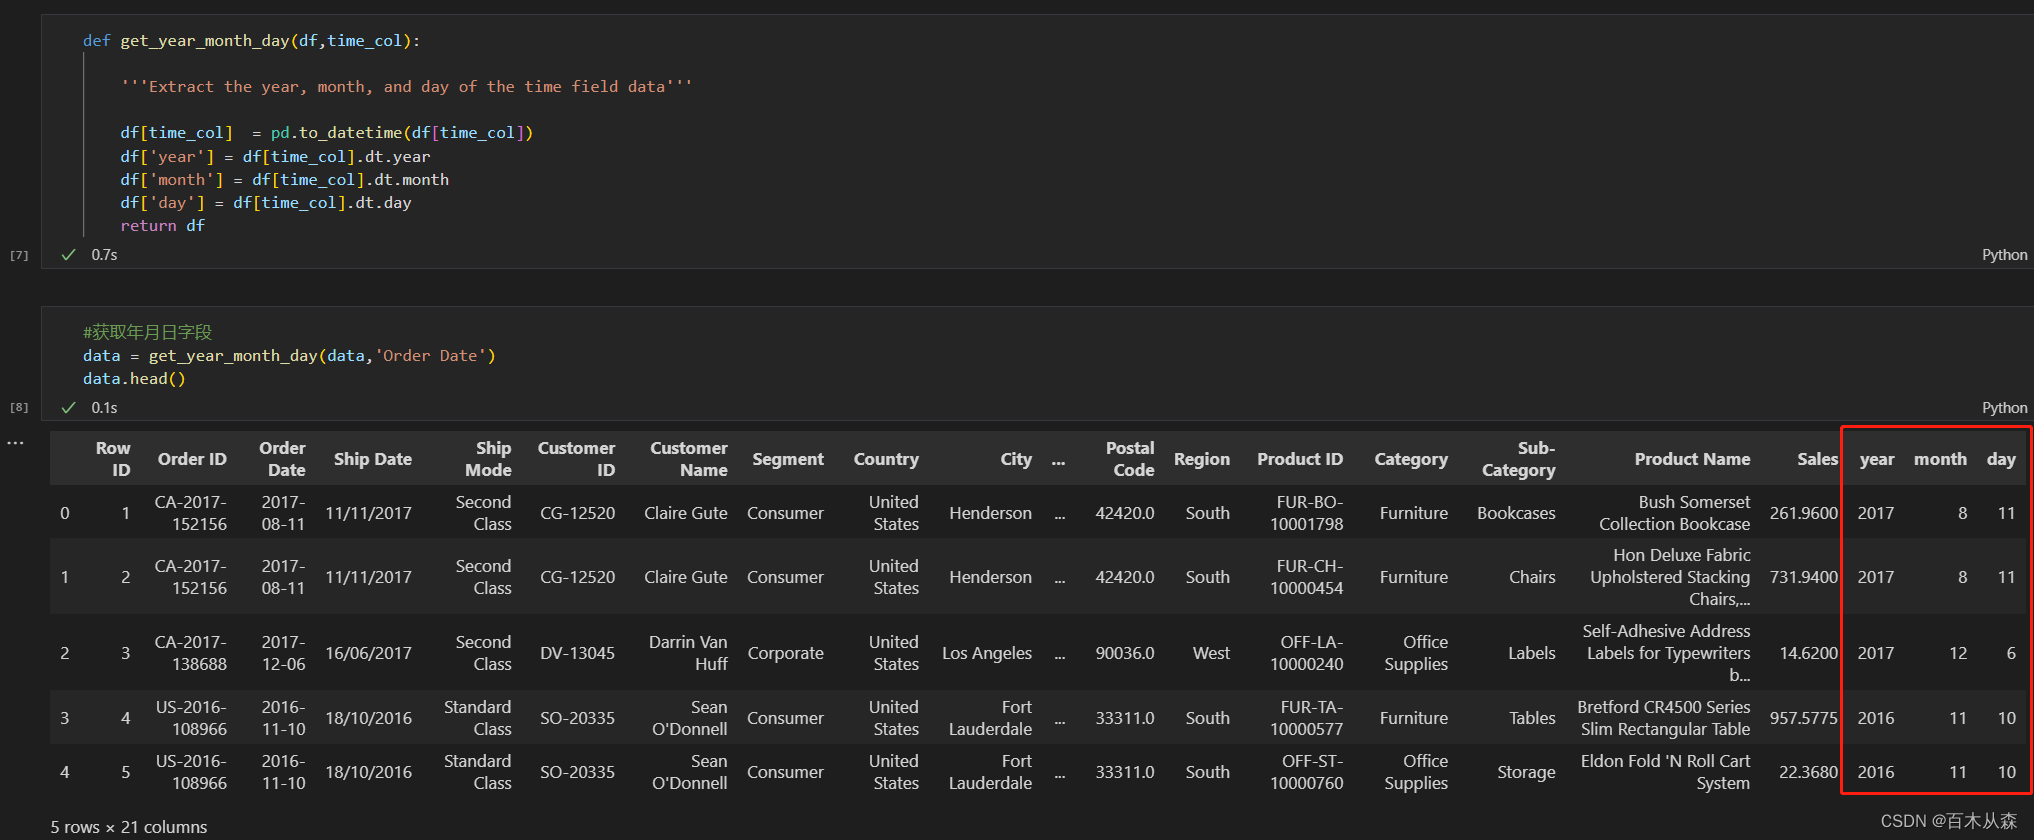The image size is (2034, 840).
Task: Click the Segment column header
Action: pyautogui.click(x=788, y=459)
